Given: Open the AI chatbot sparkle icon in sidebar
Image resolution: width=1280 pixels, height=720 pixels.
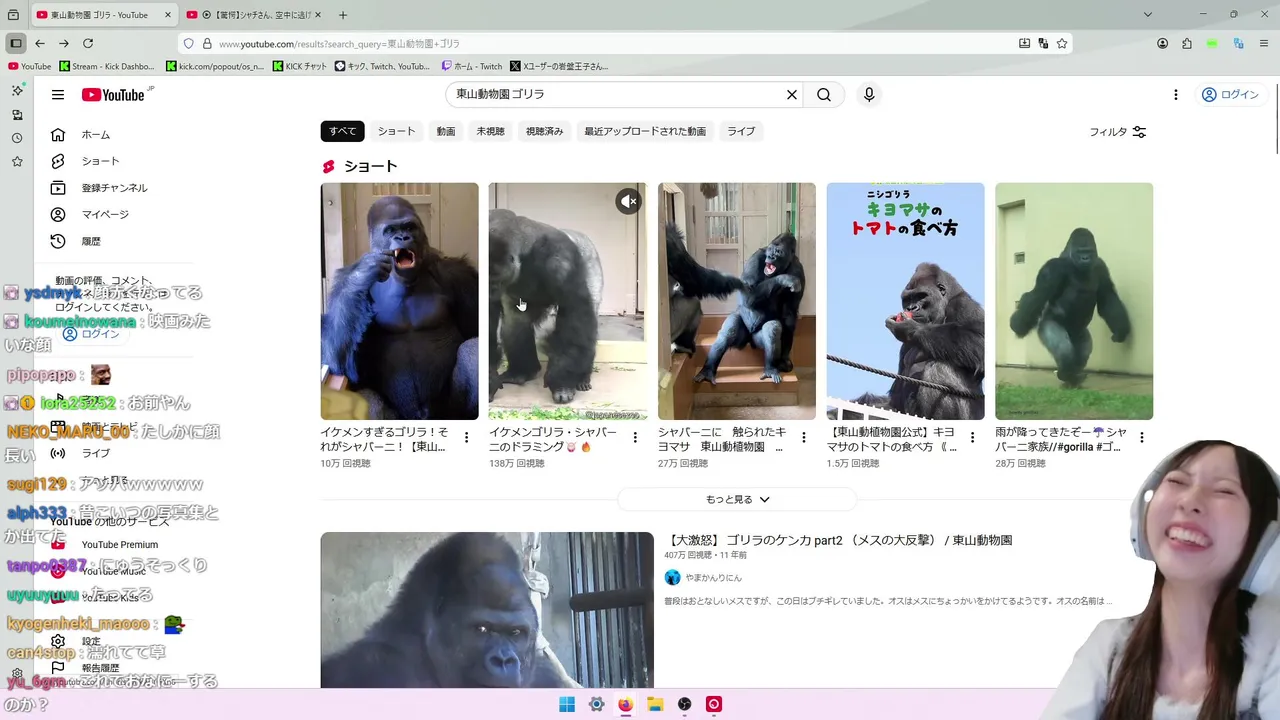Looking at the screenshot, I should tap(17, 90).
